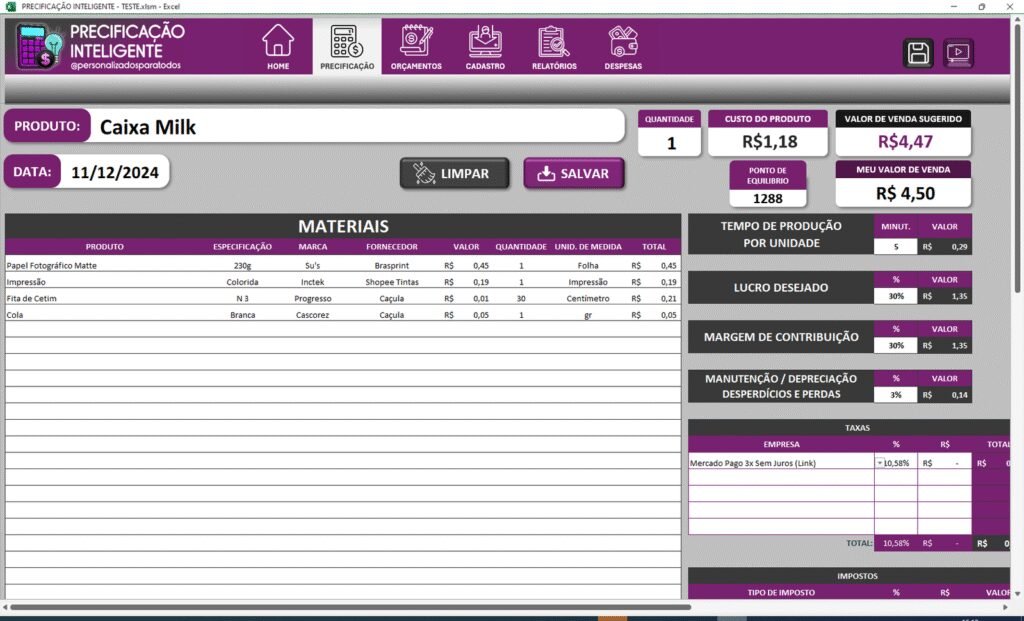Open the Mercado Pago empresa dropdown arrow
Screen dimensions: 1024x621
pyautogui.click(x=880, y=463)
